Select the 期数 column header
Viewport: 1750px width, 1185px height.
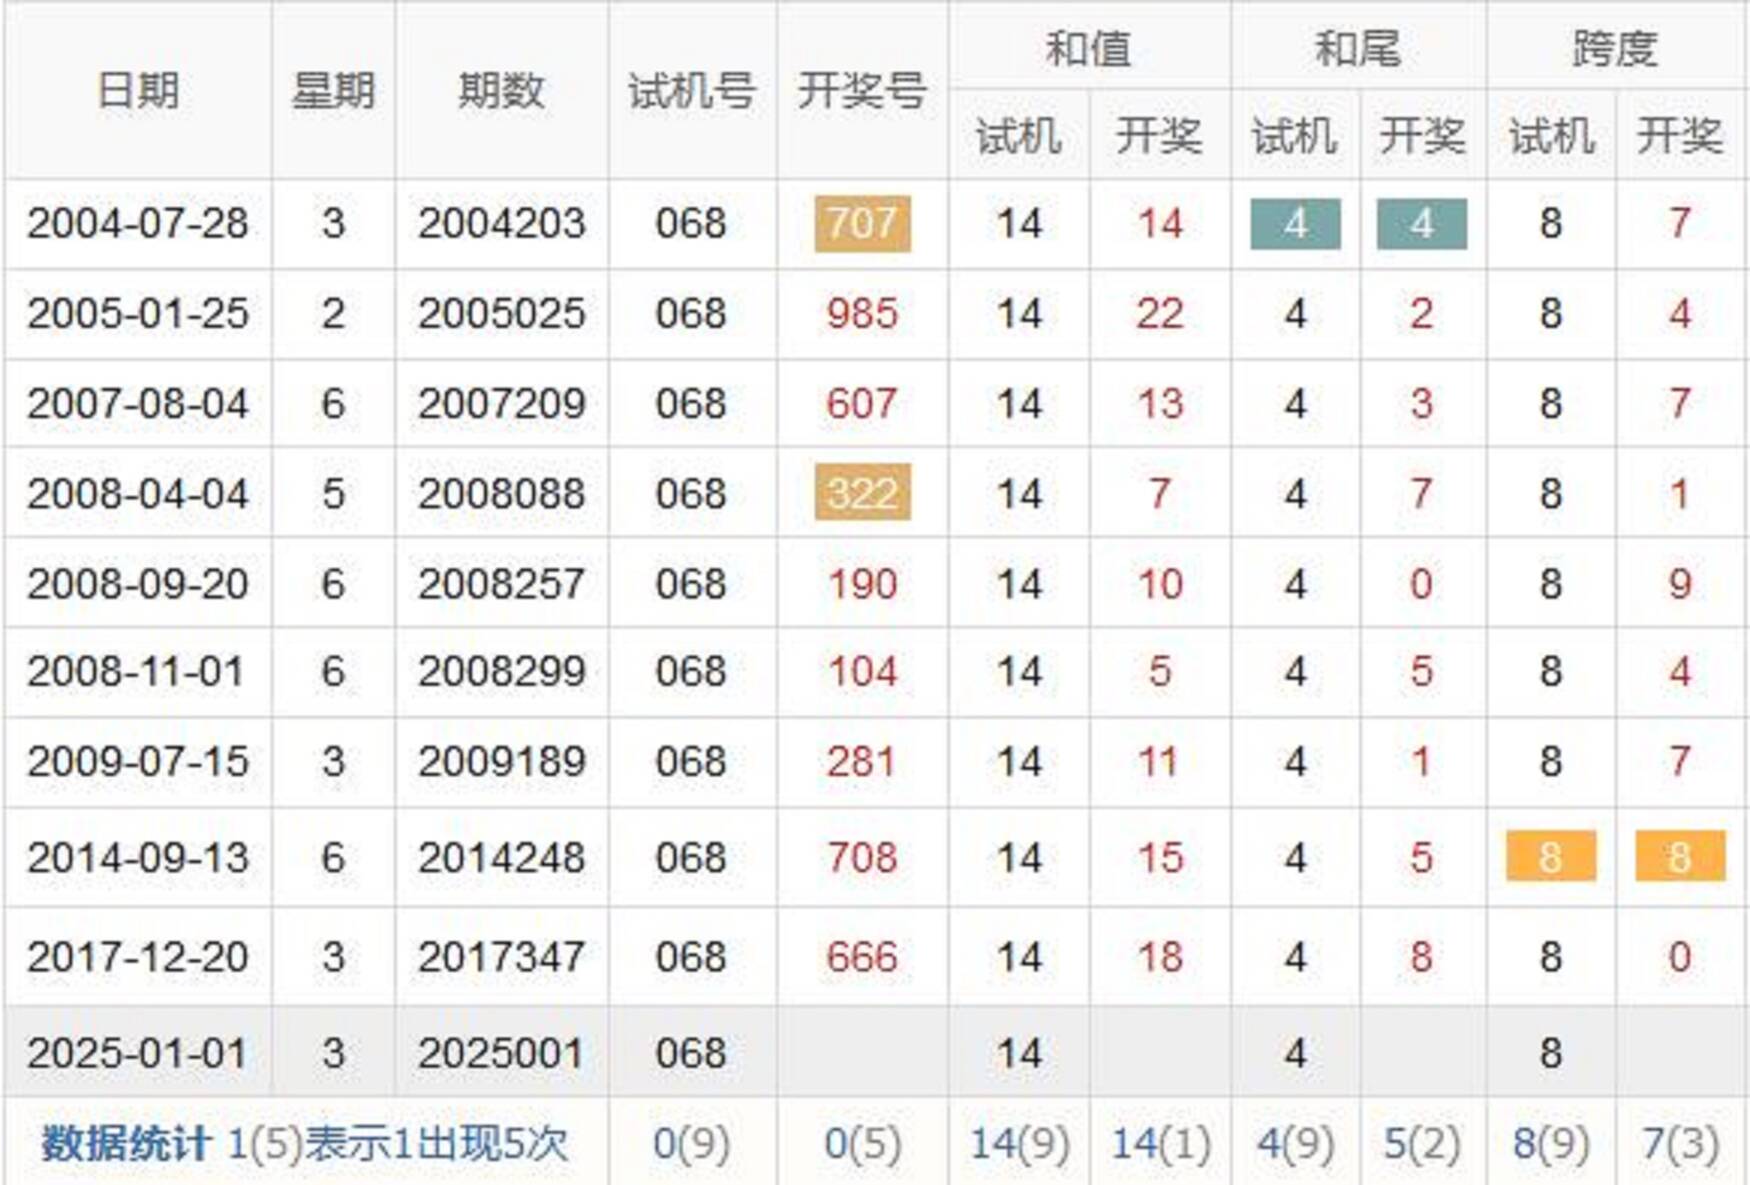501,91
